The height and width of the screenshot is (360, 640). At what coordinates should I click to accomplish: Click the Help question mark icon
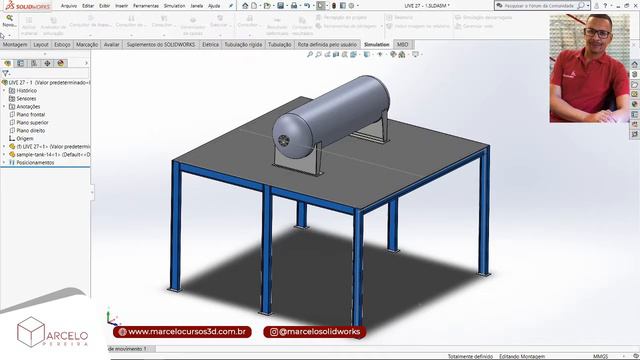click(605, 6)
